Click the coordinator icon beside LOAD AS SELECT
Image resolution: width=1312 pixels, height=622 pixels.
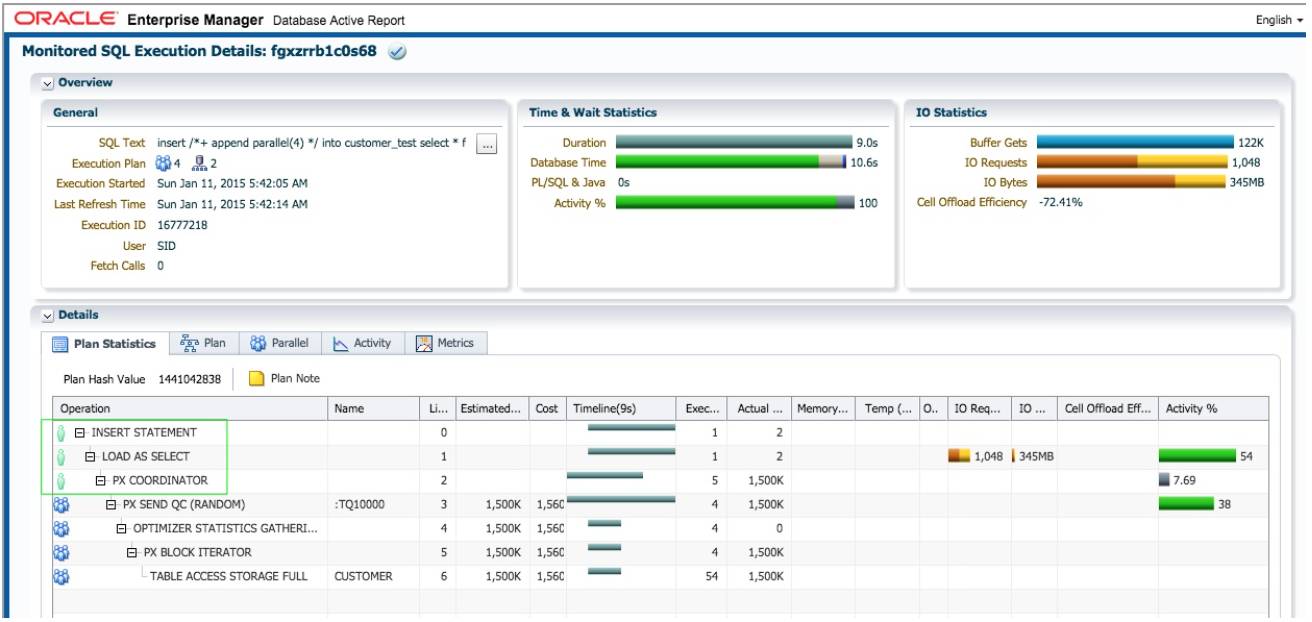coord(60,457)
